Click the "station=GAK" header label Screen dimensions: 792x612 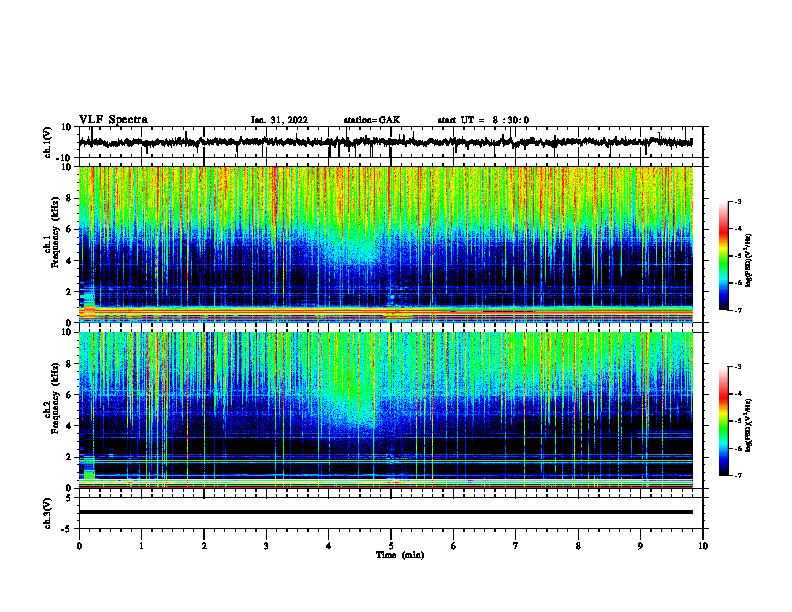pyautogui.click(x=372, y=120)
